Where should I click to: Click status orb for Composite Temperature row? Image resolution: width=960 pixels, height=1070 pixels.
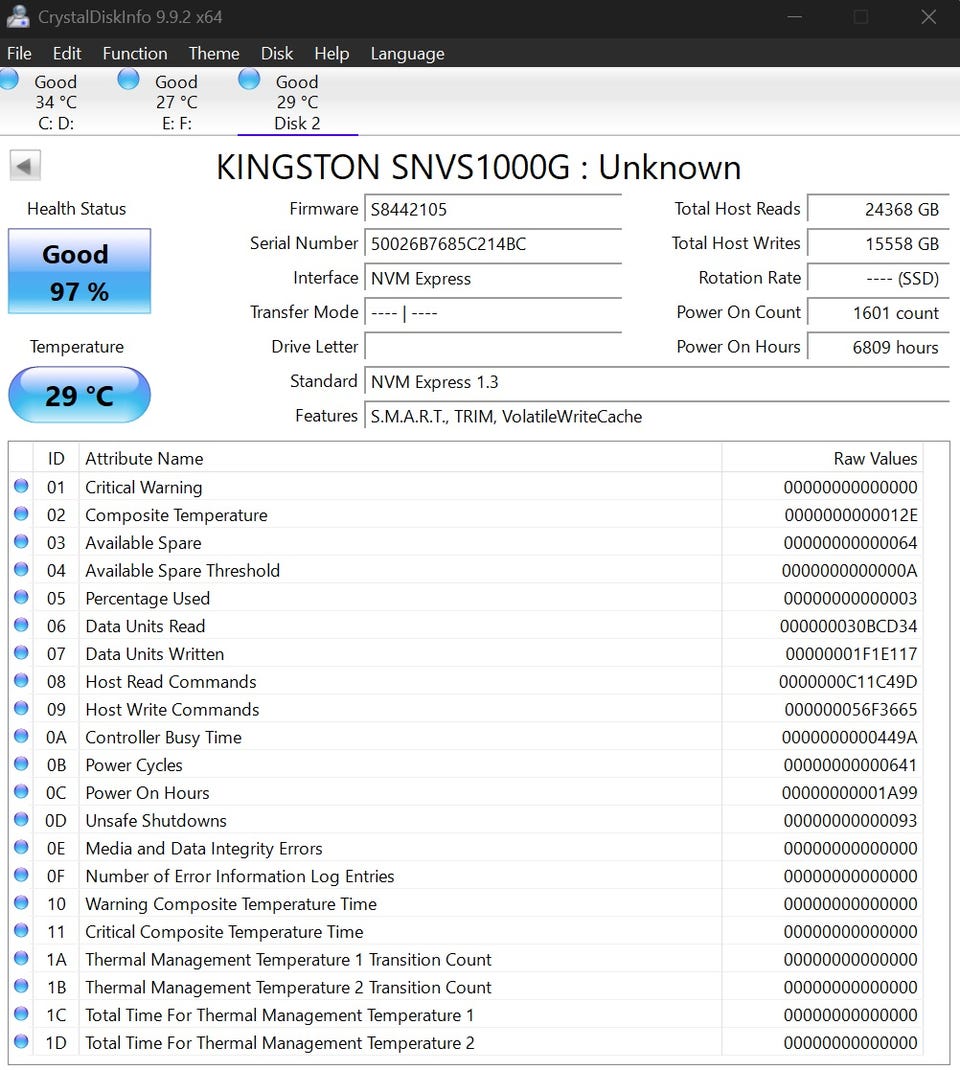21,514
